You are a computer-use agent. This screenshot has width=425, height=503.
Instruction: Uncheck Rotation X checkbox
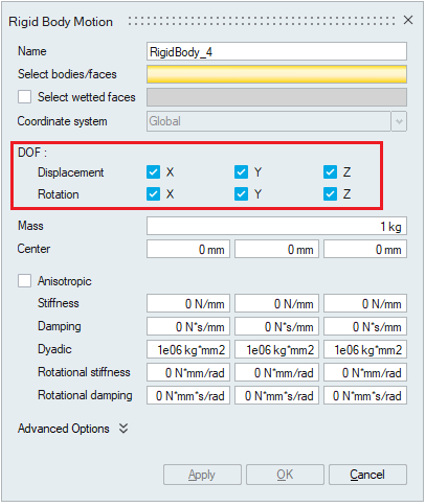(153, 194)
